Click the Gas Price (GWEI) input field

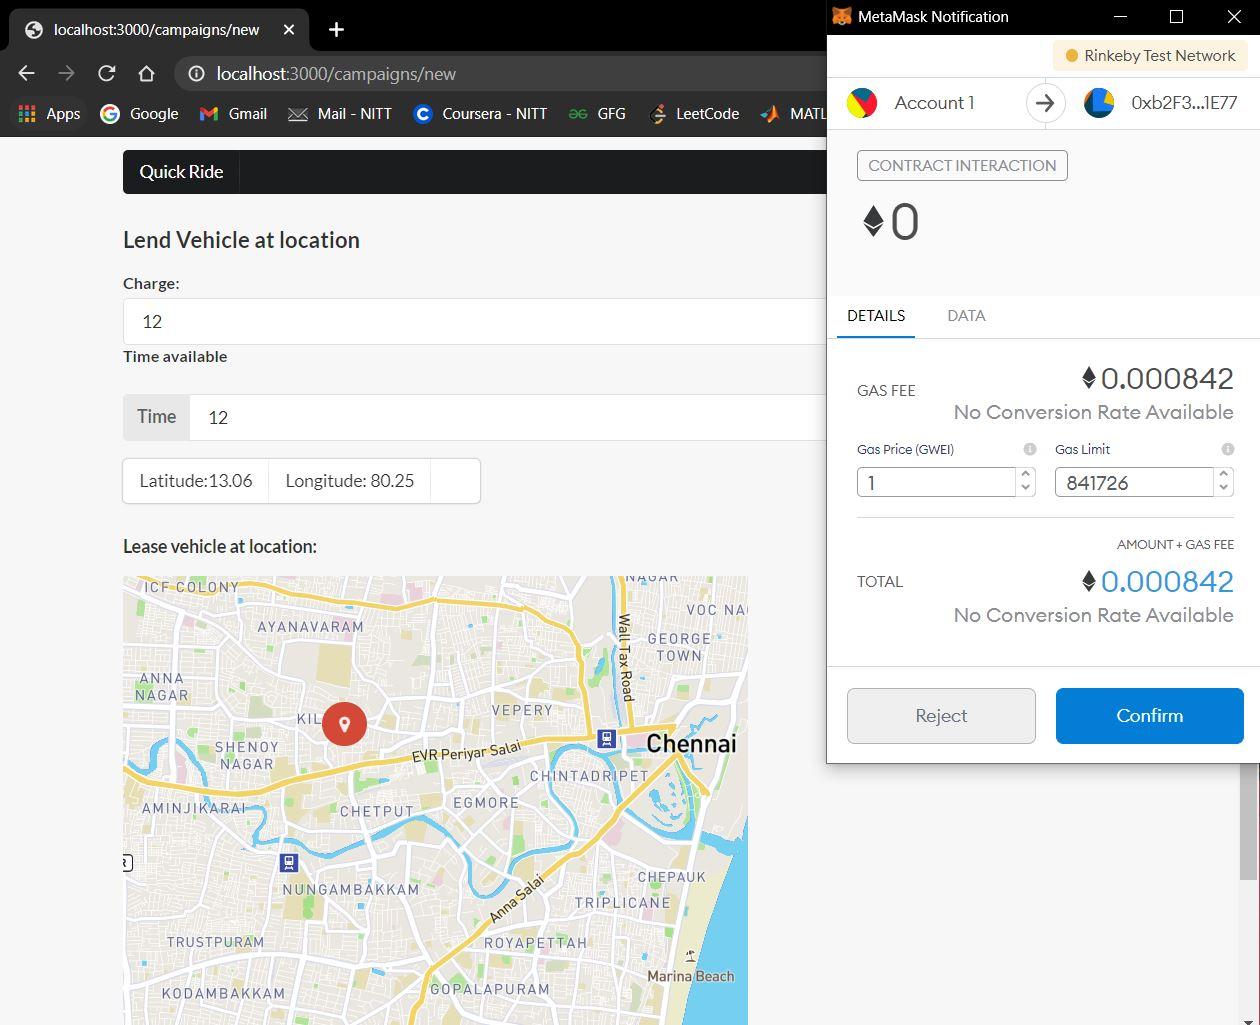click(x=936, y=482)
